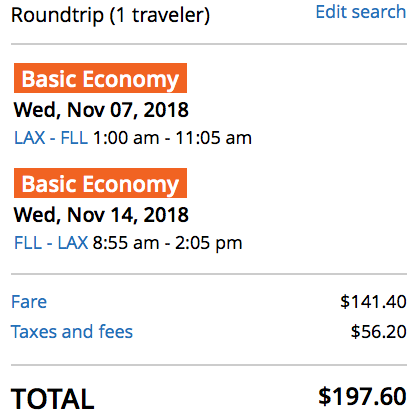Viewport: 418px width, 418px height.
Task: Open the LAX link in the outbound route
Action: coord(30,138)
